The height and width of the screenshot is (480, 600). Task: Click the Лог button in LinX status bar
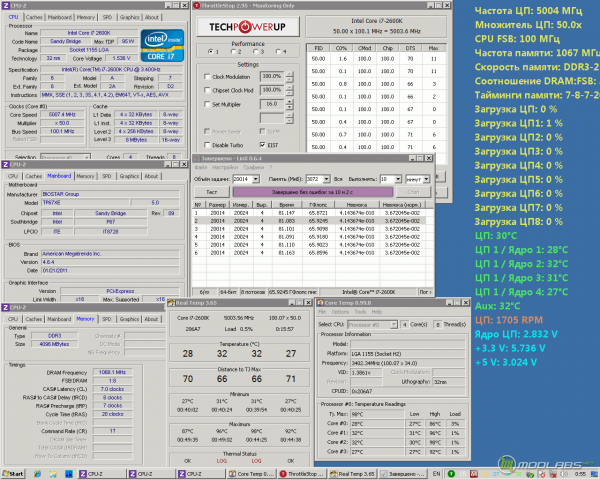pos(425,292)
